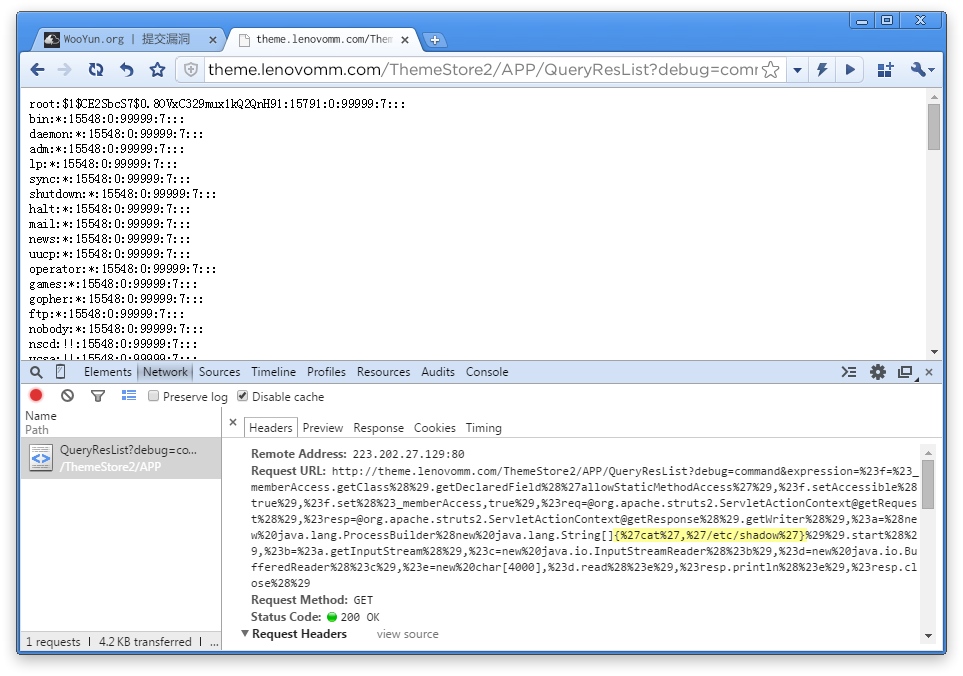
Task: Select the QueryResList request row
Action: click(x=121, y=458)
